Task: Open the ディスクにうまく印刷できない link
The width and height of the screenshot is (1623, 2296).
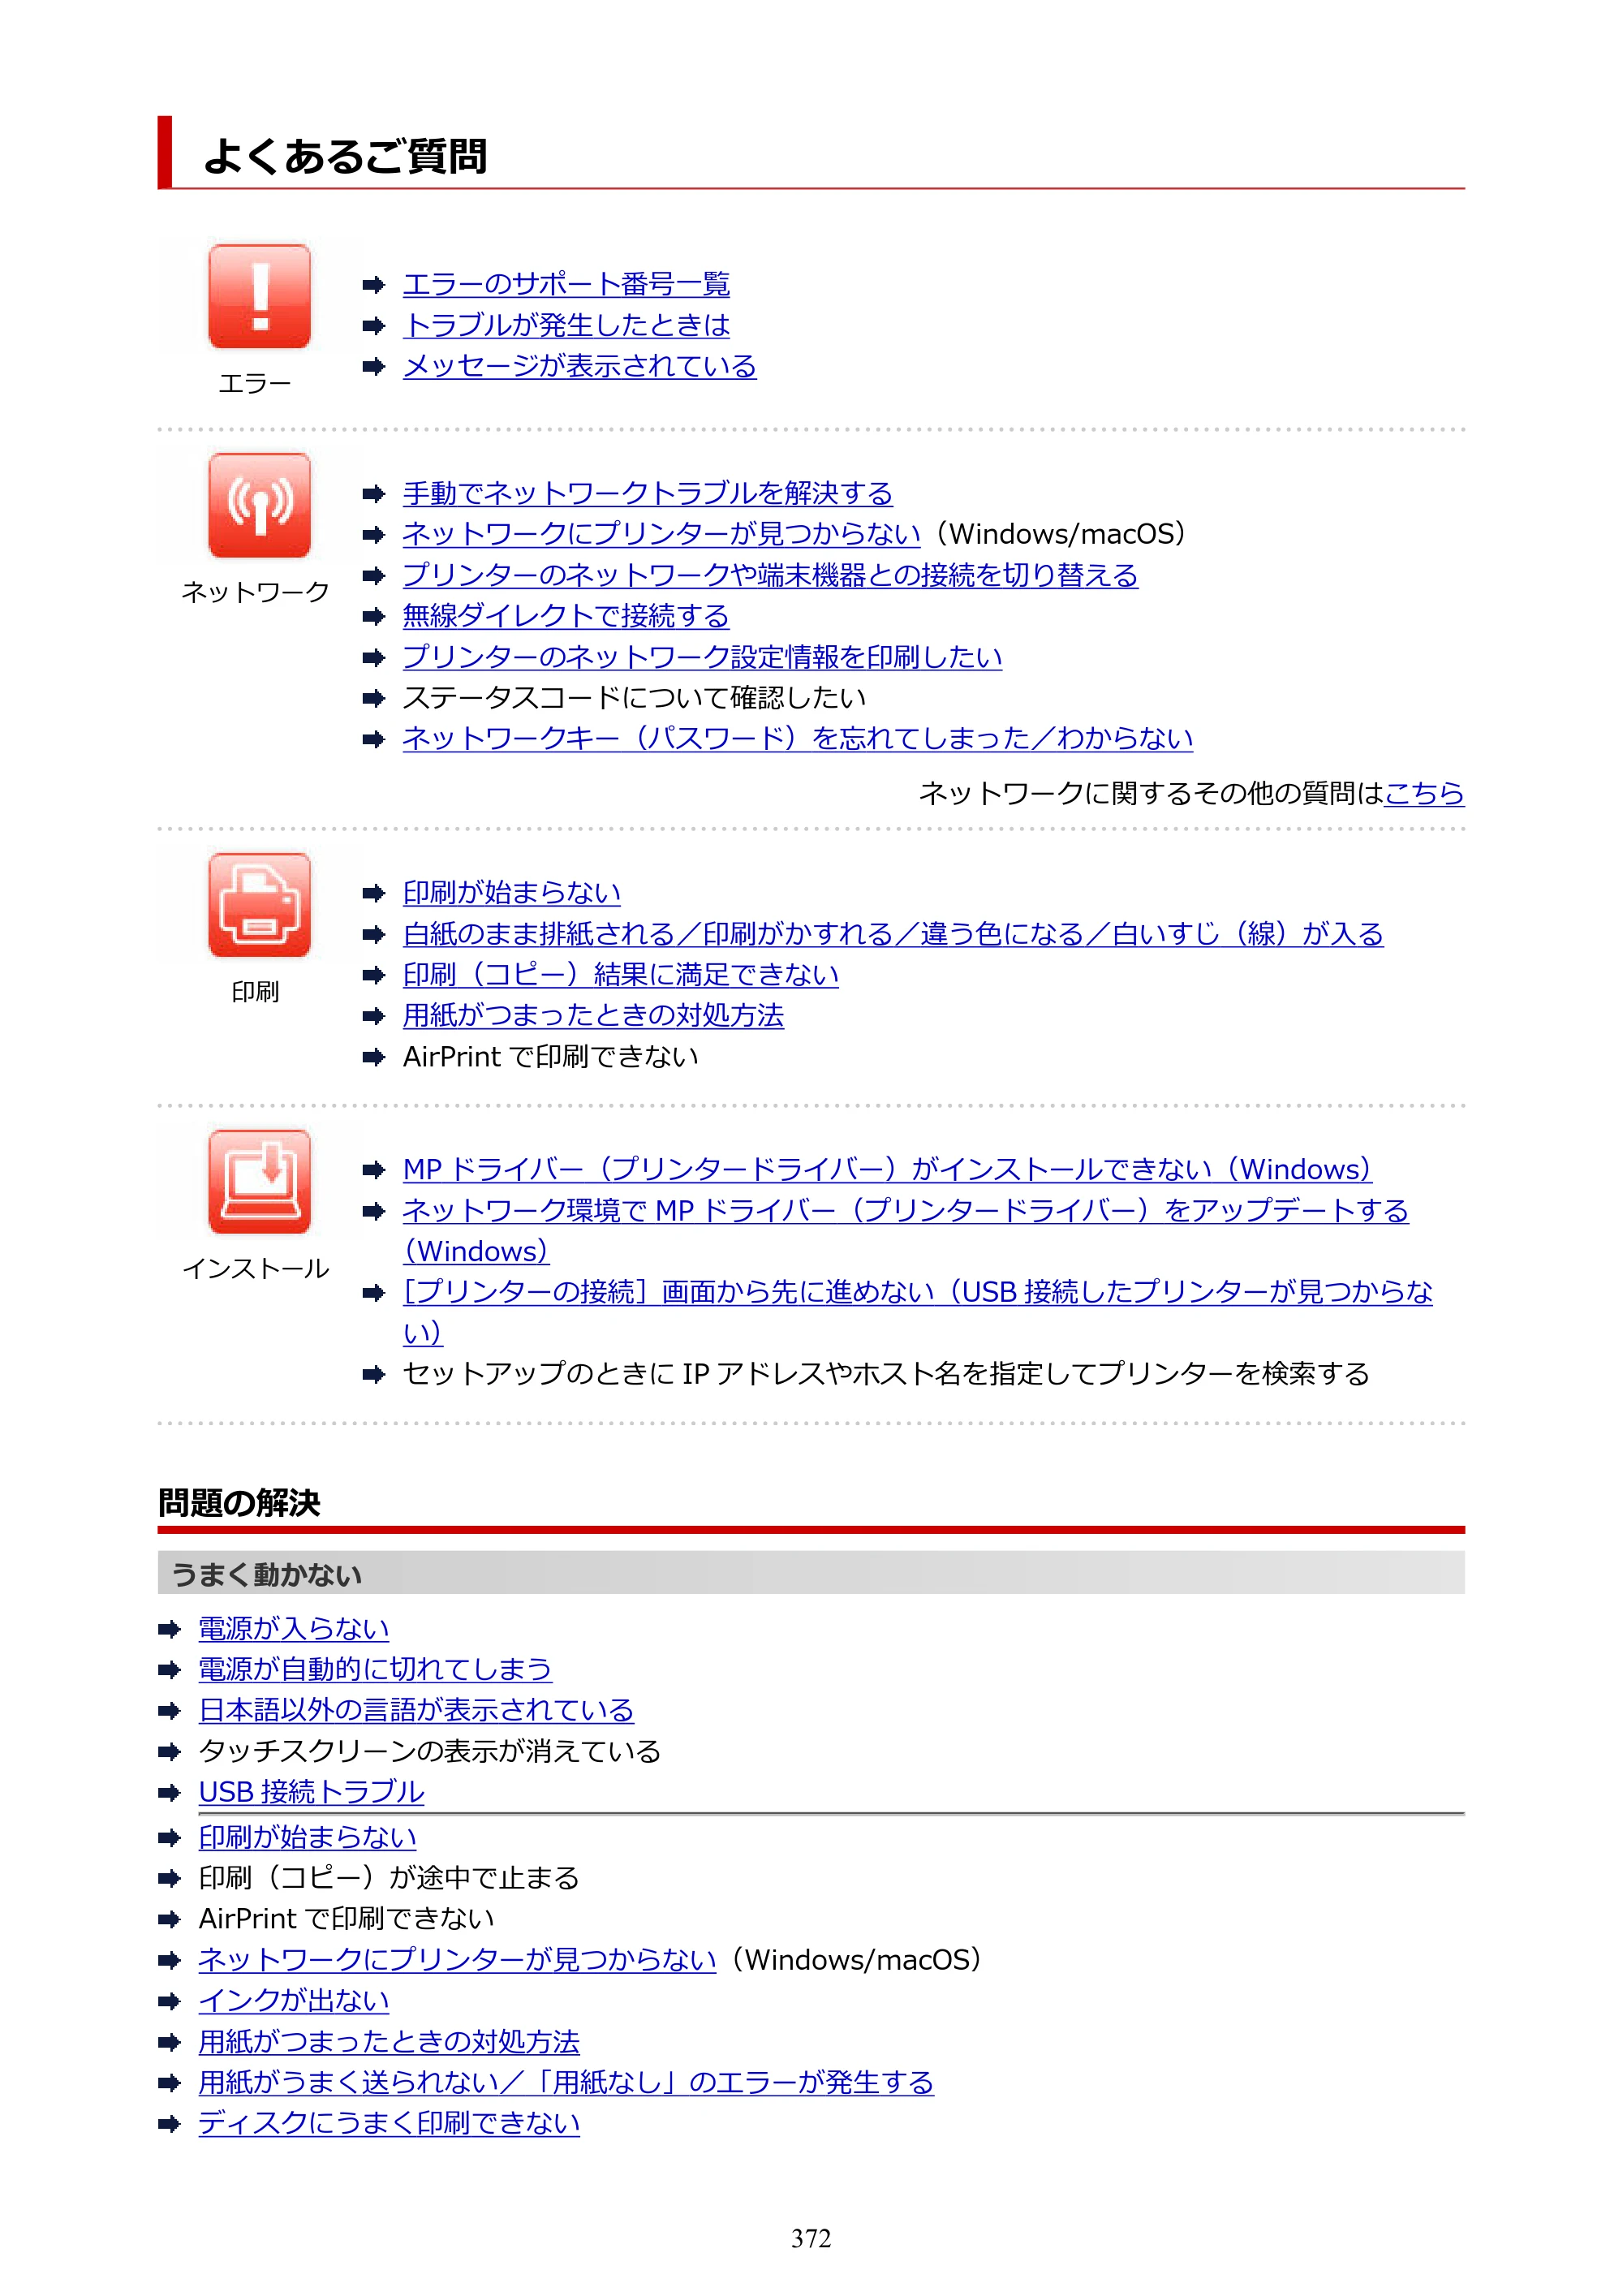Action: [389, 2124]
